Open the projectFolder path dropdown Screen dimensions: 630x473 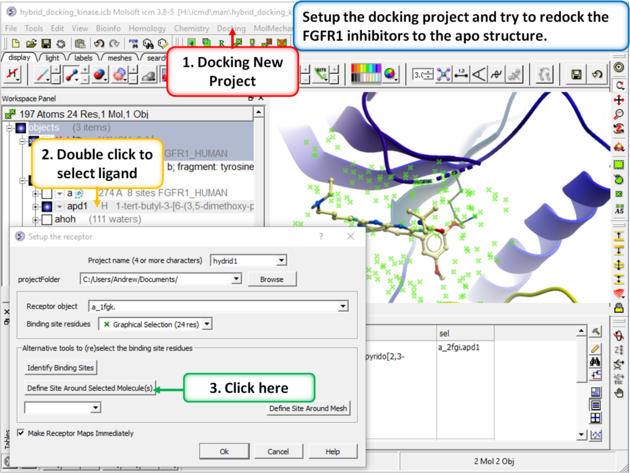(x=236, y=279)
